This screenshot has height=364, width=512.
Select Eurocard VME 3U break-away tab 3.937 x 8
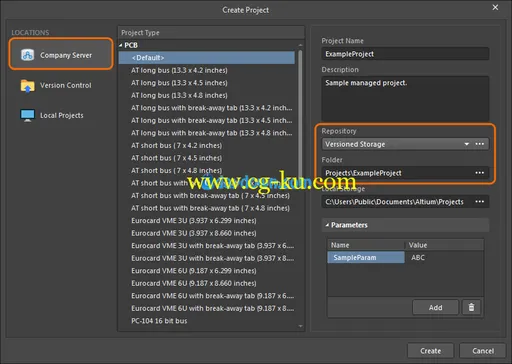[x=207, y=258]
